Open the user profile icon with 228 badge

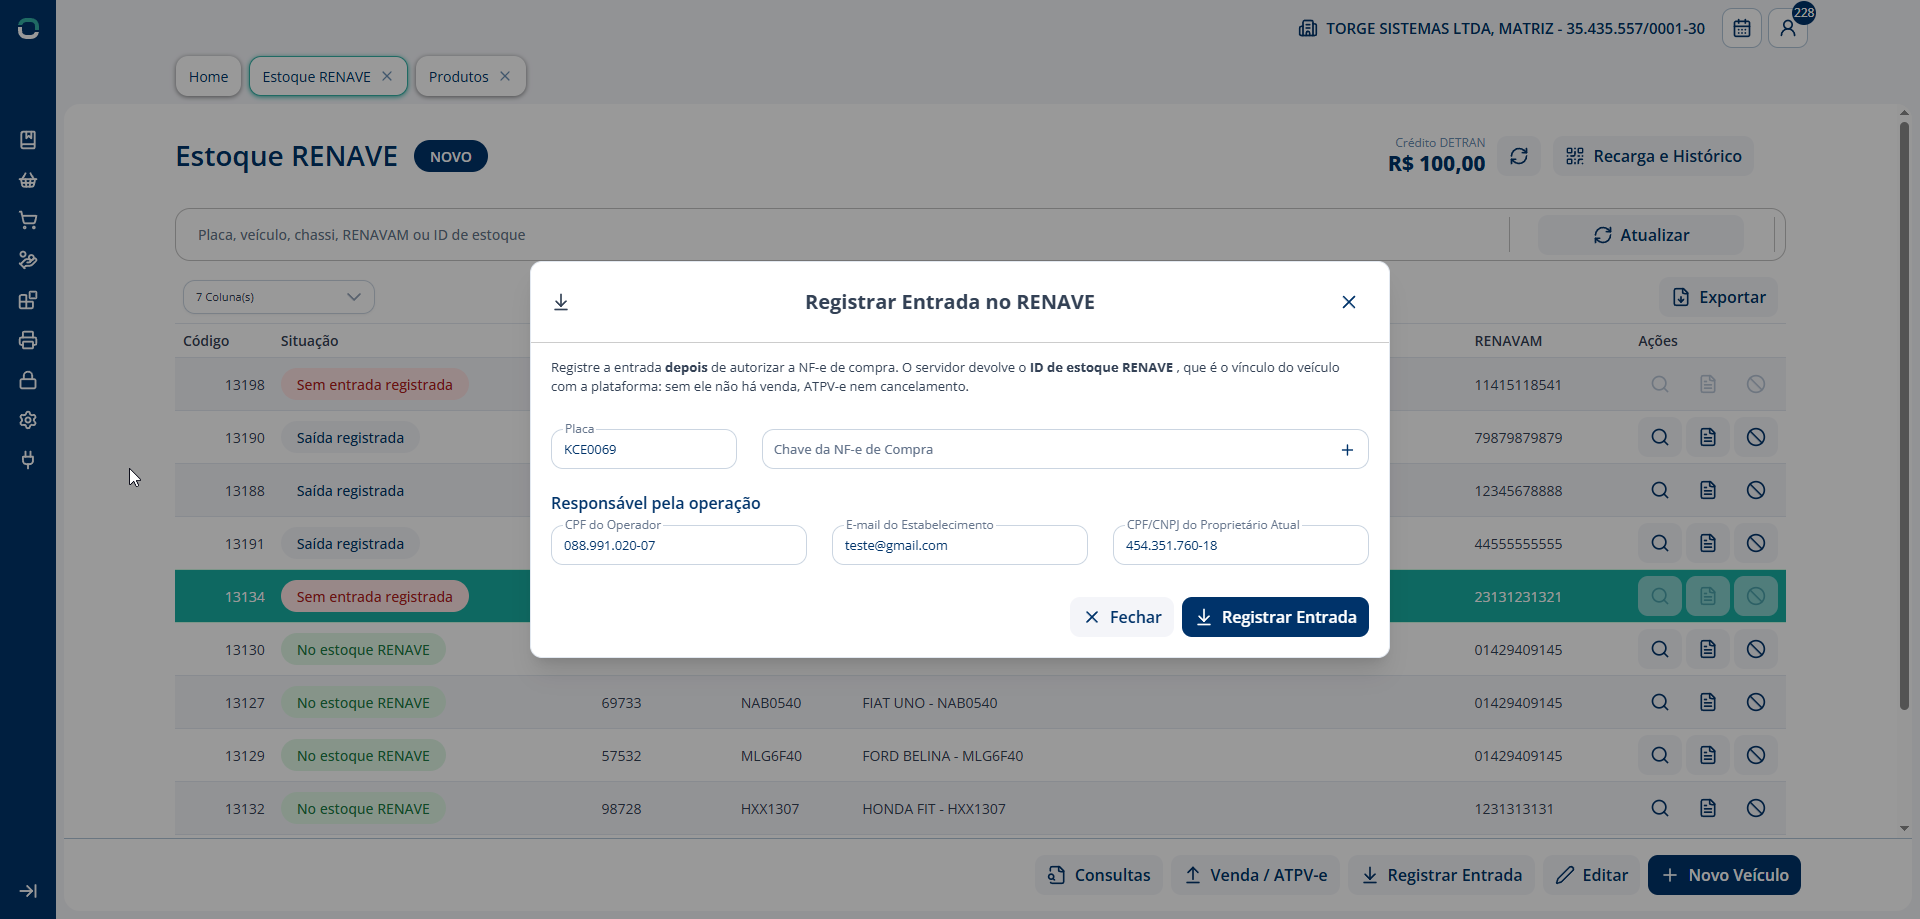click(1788, 28)
